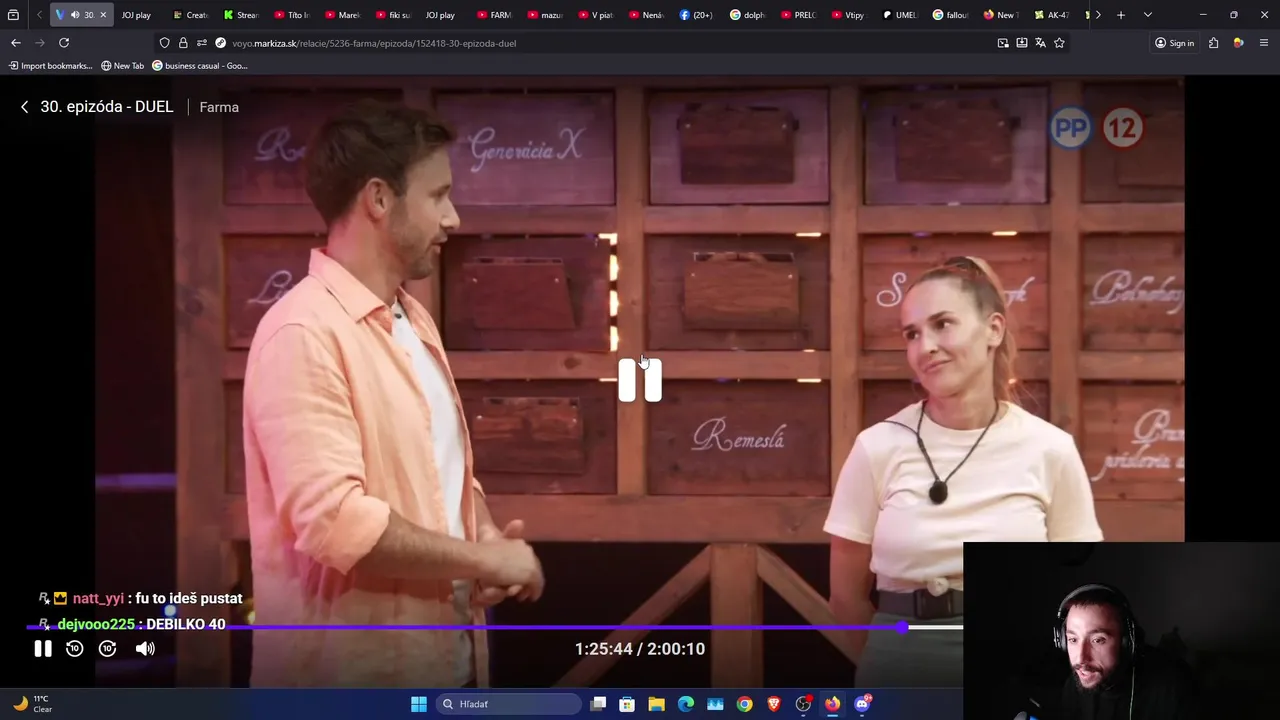Open File Explorer from taskbar
Viewport: 1280px width, 720px height.
click(656, 704)
